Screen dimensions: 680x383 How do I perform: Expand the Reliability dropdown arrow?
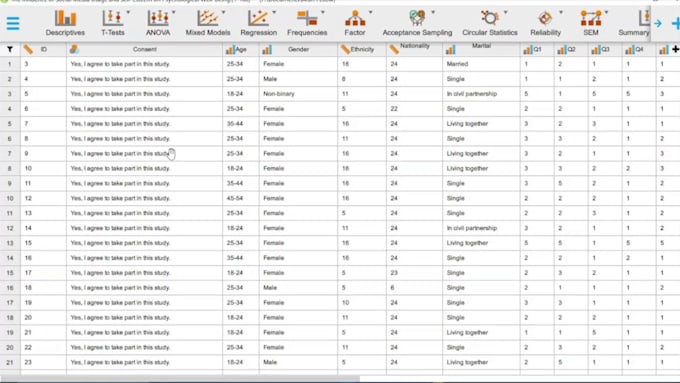561,12
